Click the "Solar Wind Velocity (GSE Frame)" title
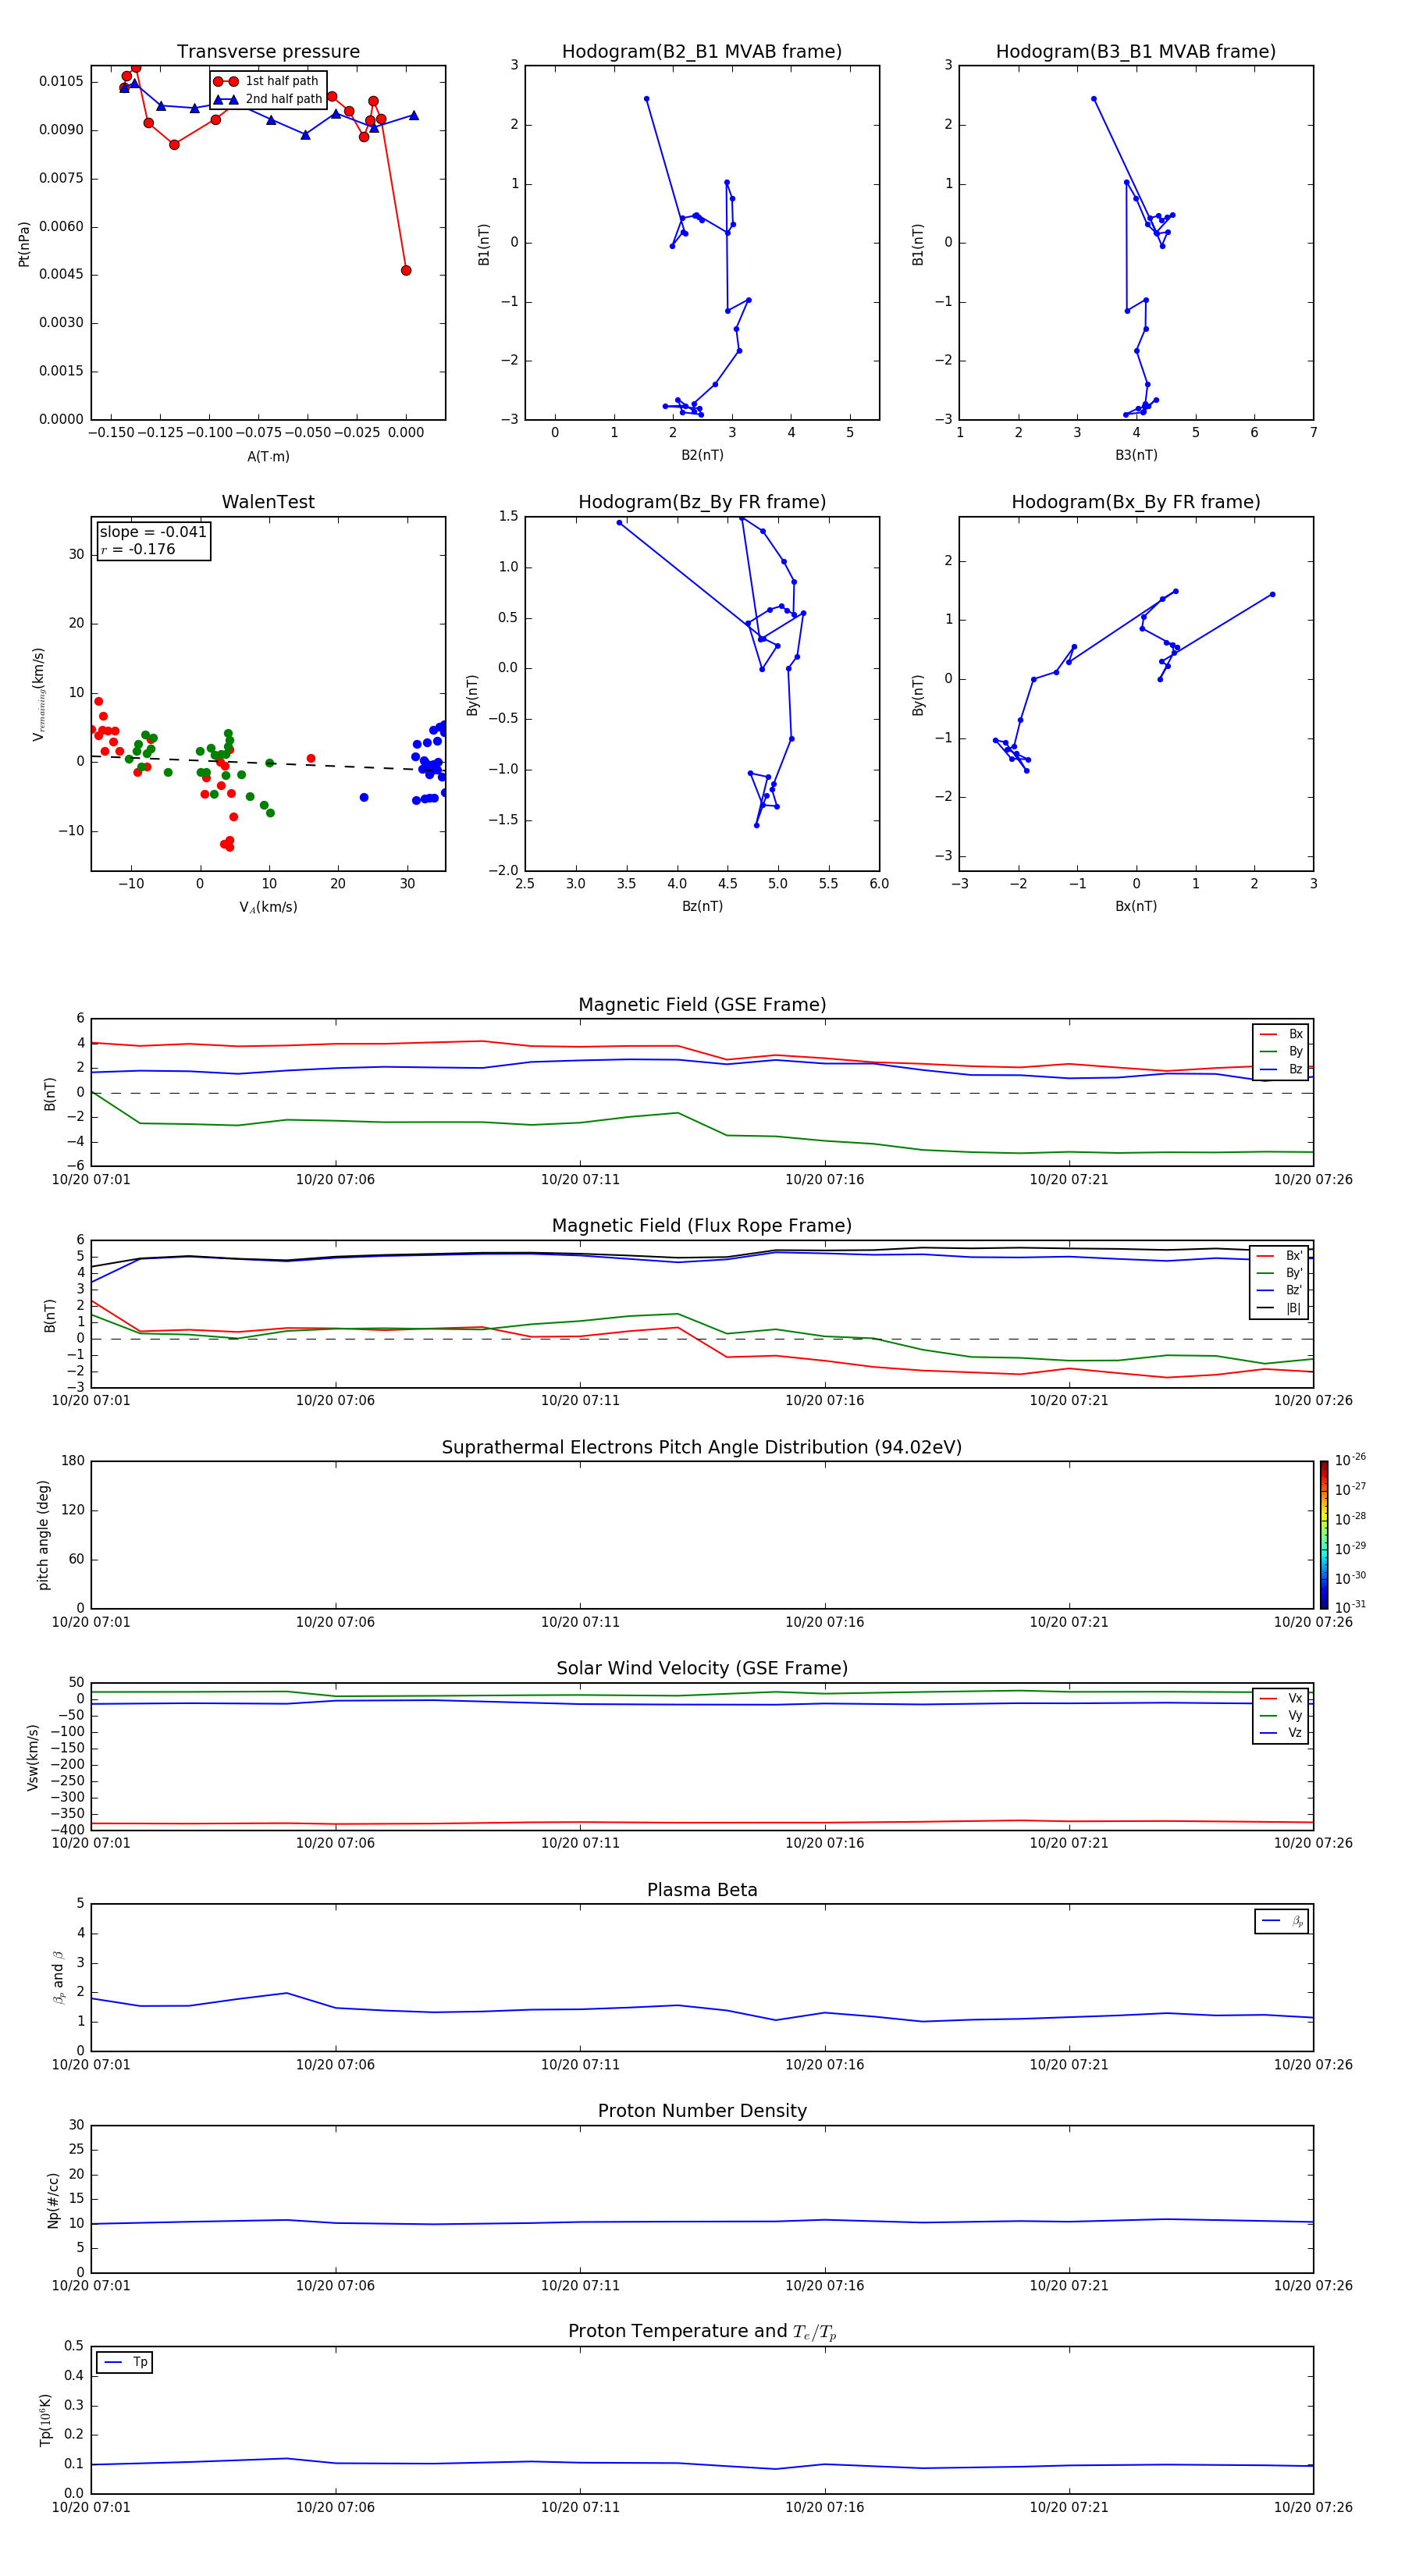Viewport: 1405px width, 2576px height. [702, 1669]
